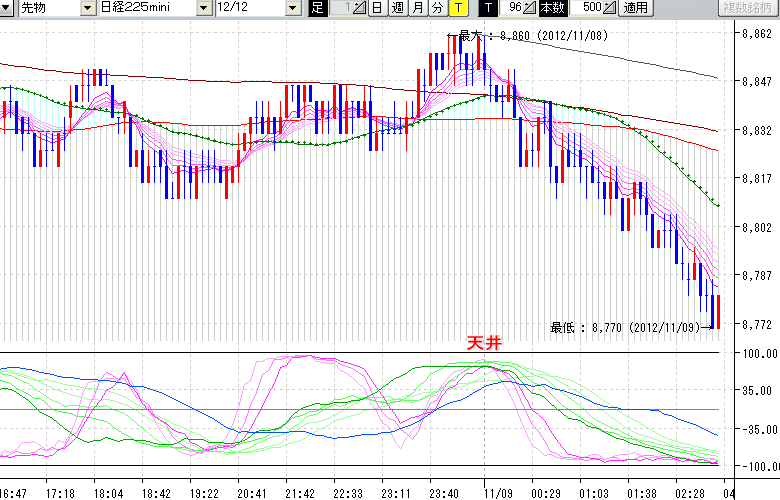
Task: Toggle the yellow-highlighted T tick button
Action: pyautogui.click(x=457, y=8)
